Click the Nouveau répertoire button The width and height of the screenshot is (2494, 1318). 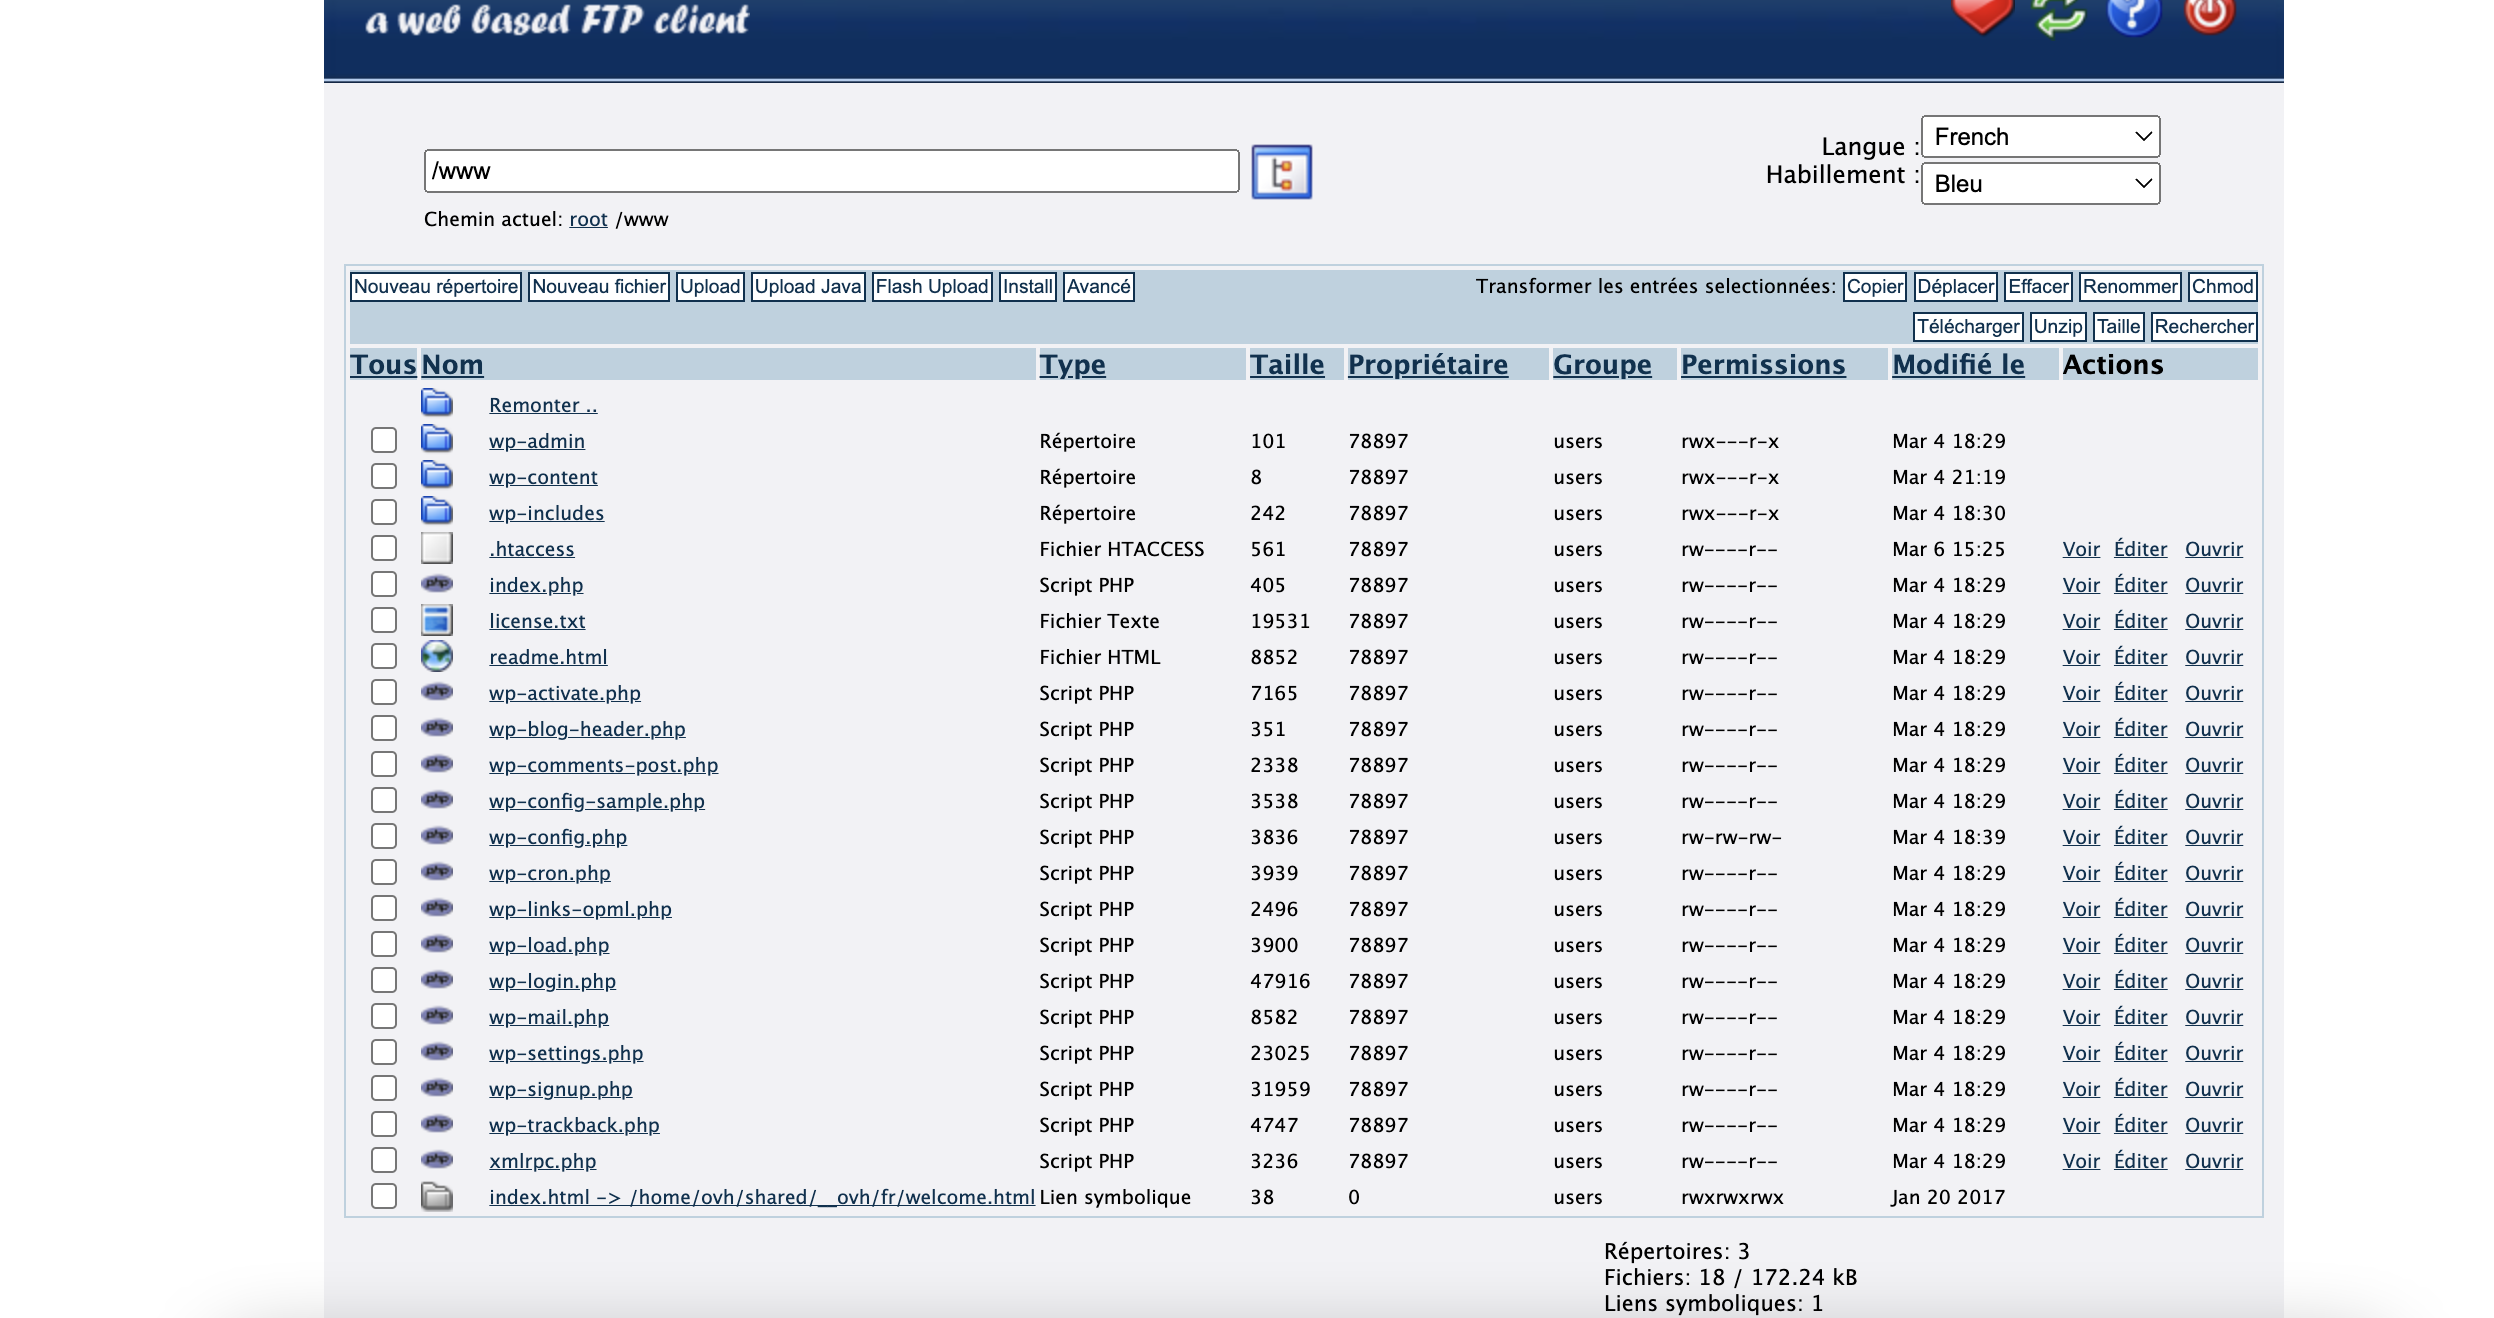(436, 287)
